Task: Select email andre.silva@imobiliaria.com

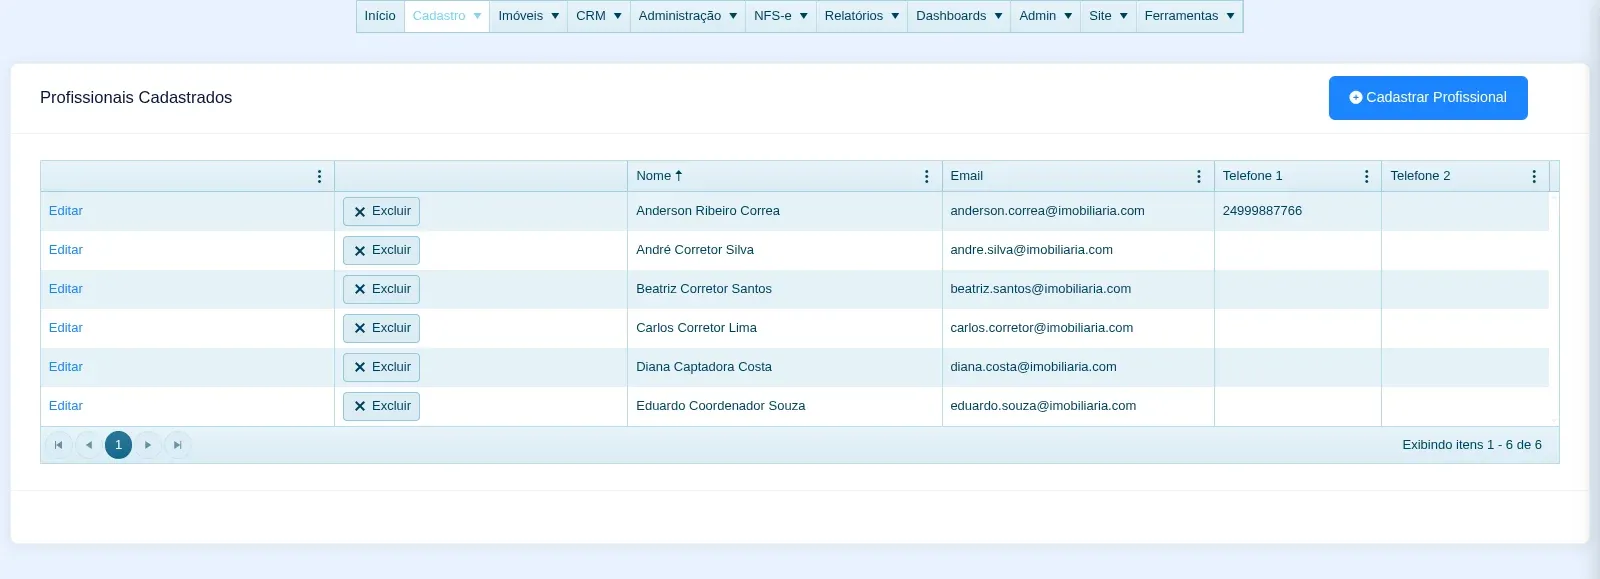Action: [1031, 250]
